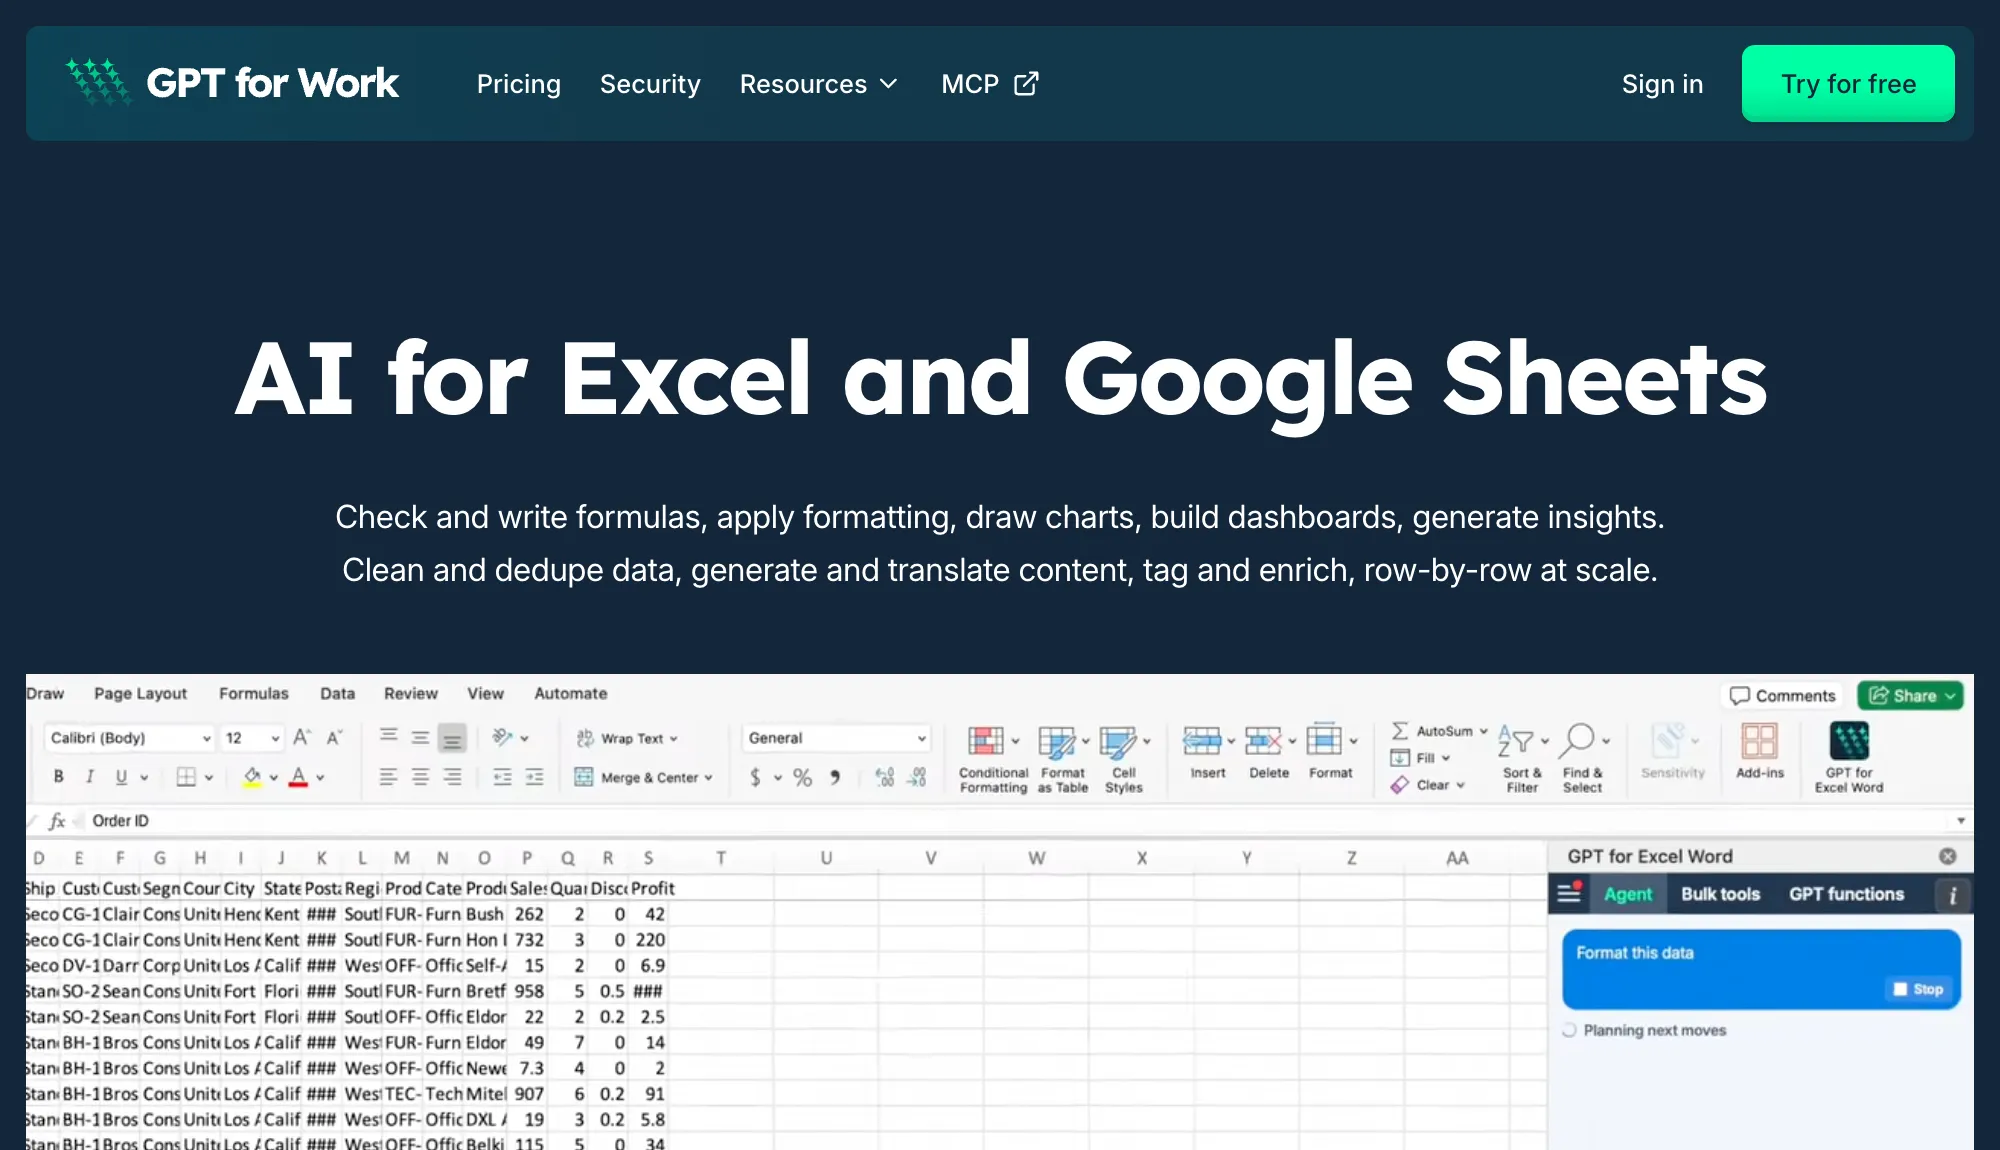Click the GPT for Work logo
Viewport: 2000px width, 1150px height.
click(232, 83)
